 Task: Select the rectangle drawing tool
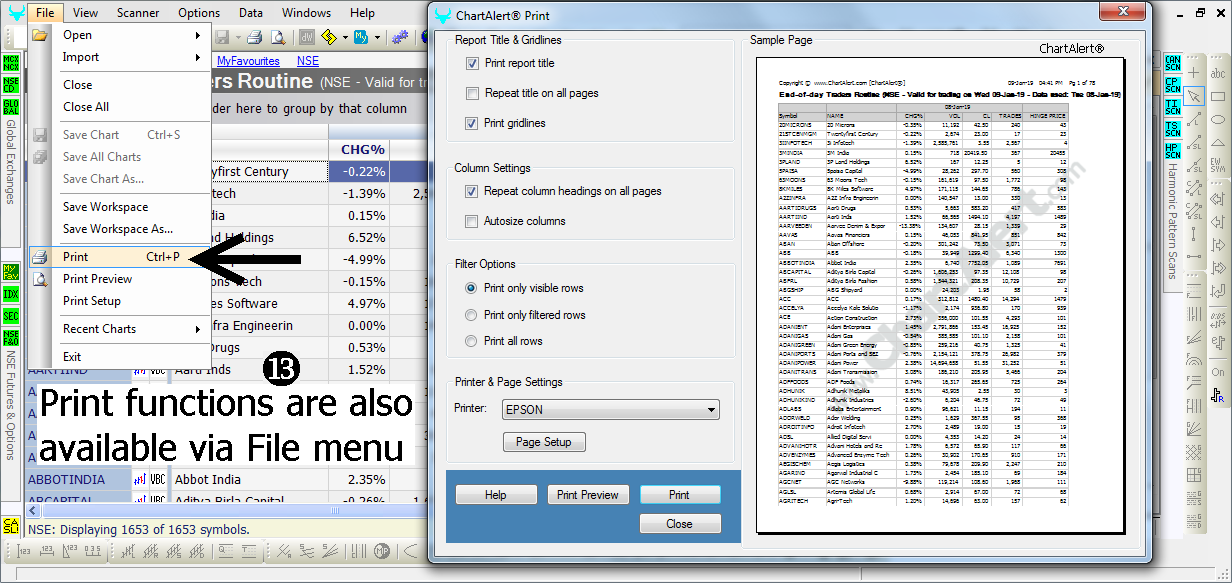coord(1219,97)
